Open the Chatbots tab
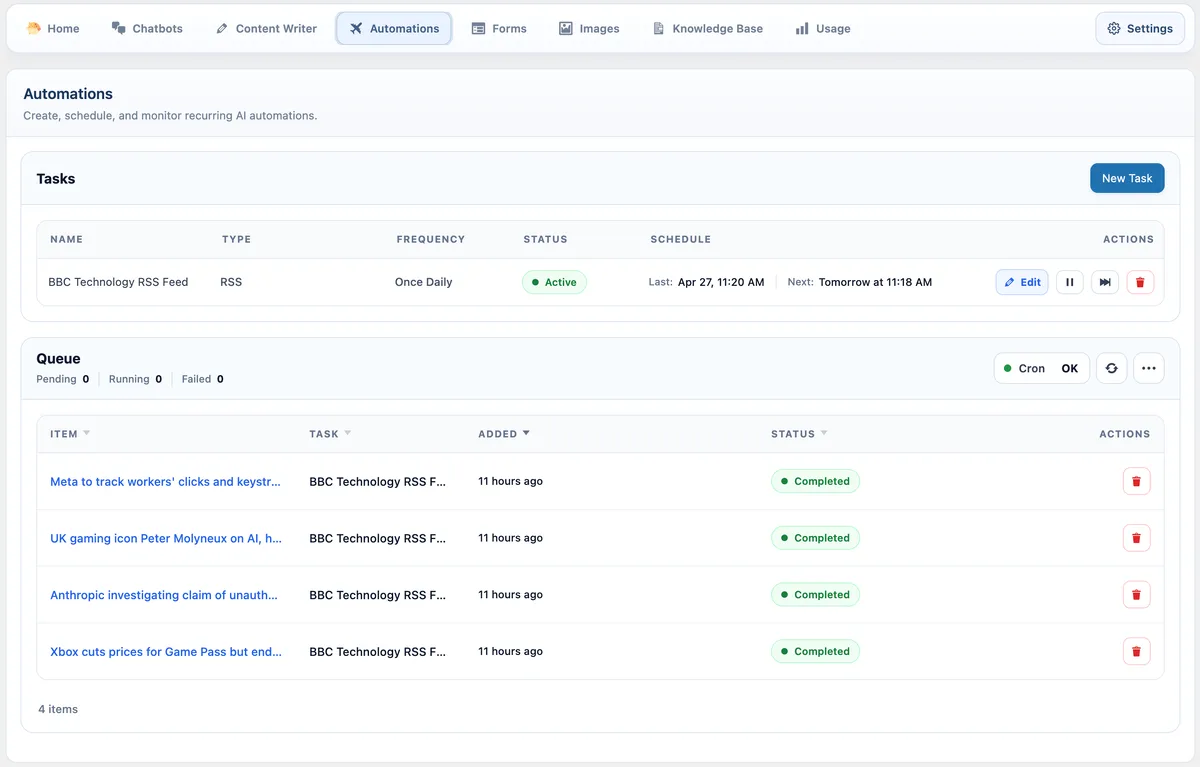The height and width of the screenshot is (767, 1200). pos(147,29)
